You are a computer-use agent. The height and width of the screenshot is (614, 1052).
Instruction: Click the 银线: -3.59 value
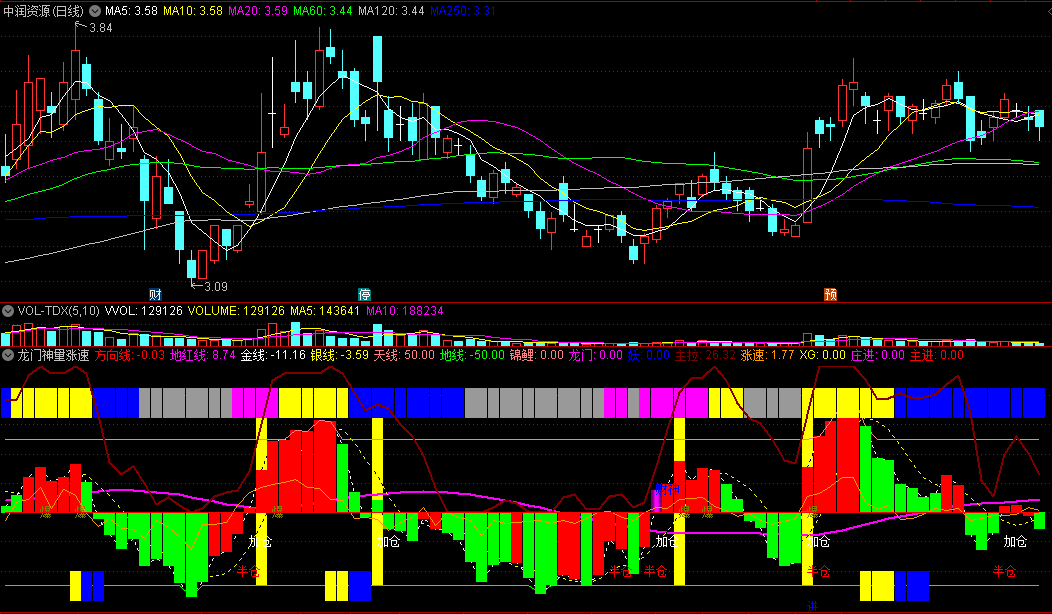[339, 355]
